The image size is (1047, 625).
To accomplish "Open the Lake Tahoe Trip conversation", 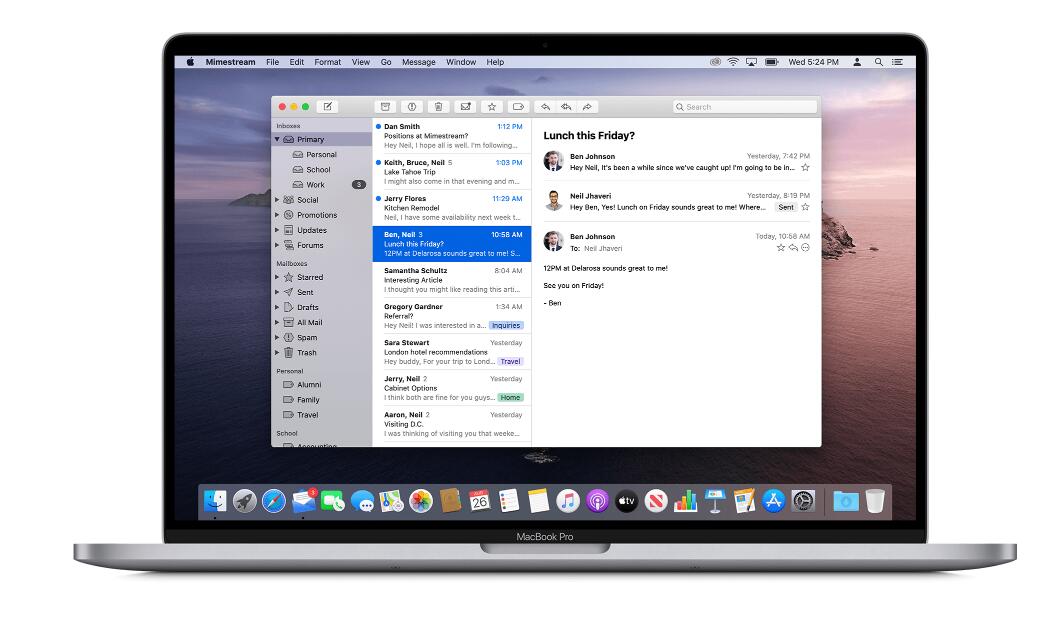I will click(452, 172).
